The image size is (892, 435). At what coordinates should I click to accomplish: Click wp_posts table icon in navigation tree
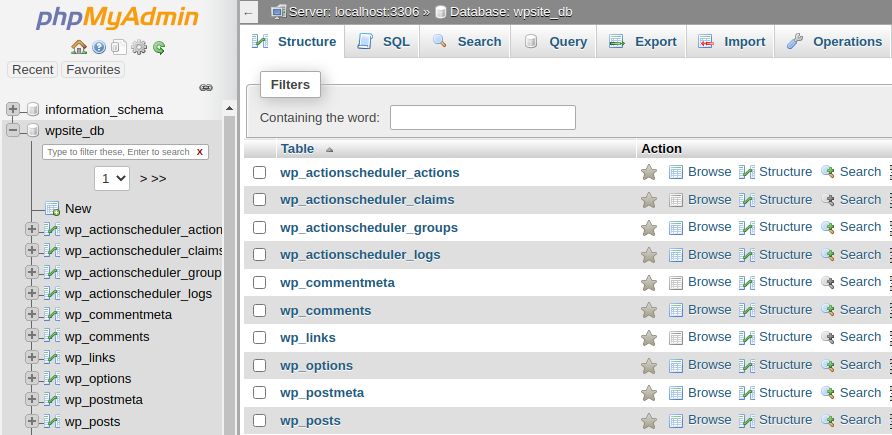point(52,421)
